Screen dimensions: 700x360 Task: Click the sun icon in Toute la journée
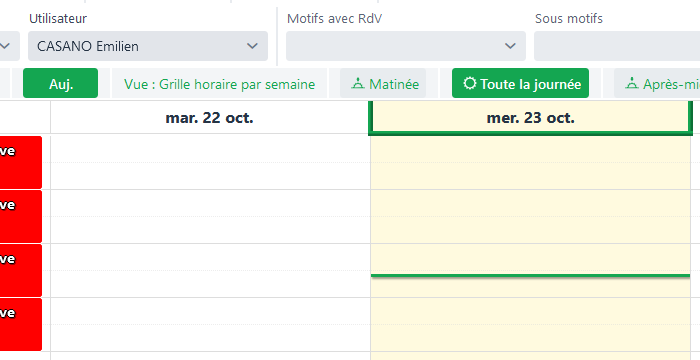(469, 83)
